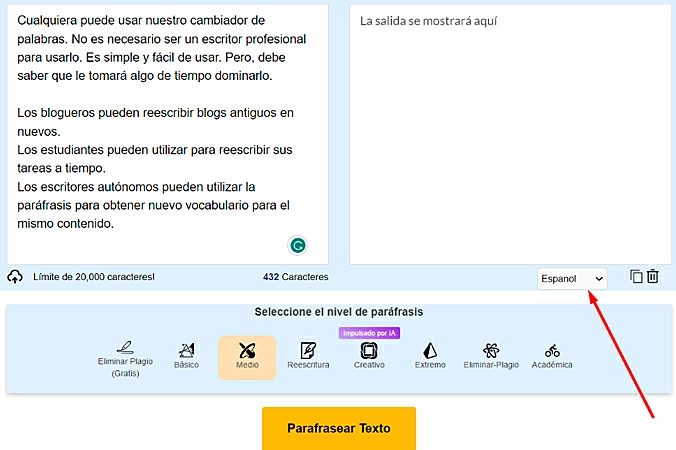Pick the Creativo AI-powered mode
This screenshot has width=676, height=450.
(x=369, y=356)
